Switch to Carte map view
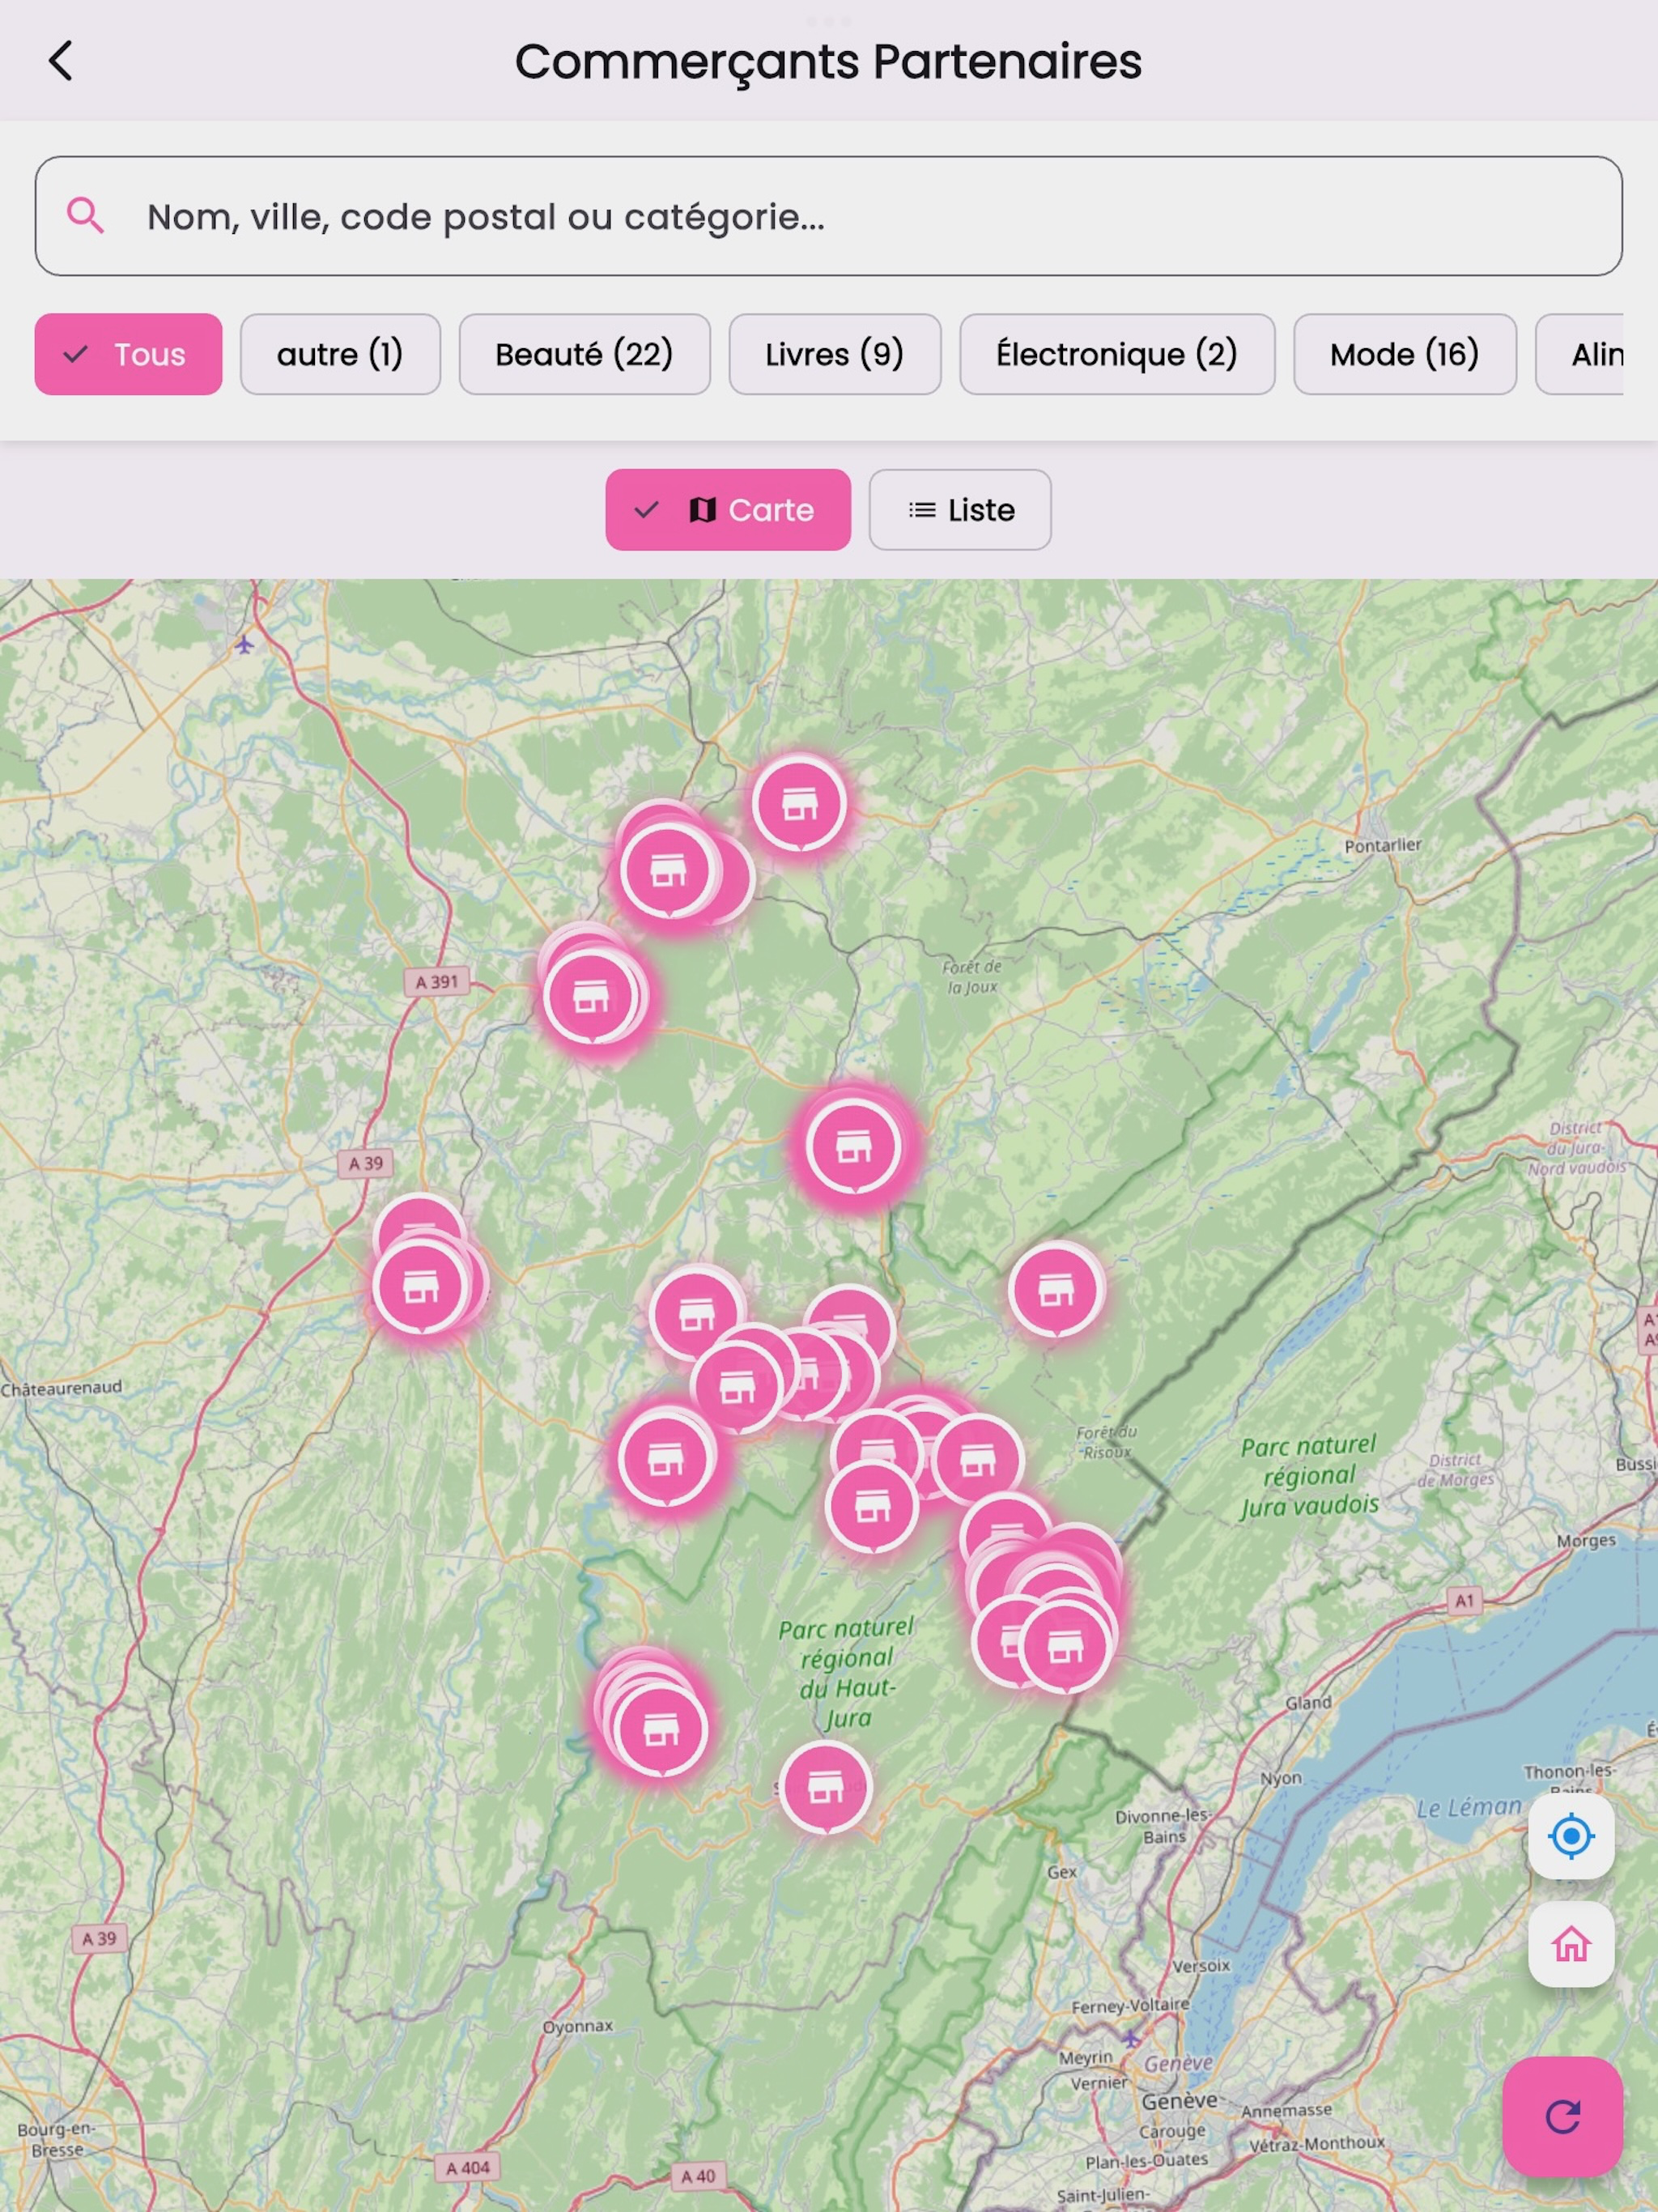The image size is (1658, 2212). click(x=728, y=509)
